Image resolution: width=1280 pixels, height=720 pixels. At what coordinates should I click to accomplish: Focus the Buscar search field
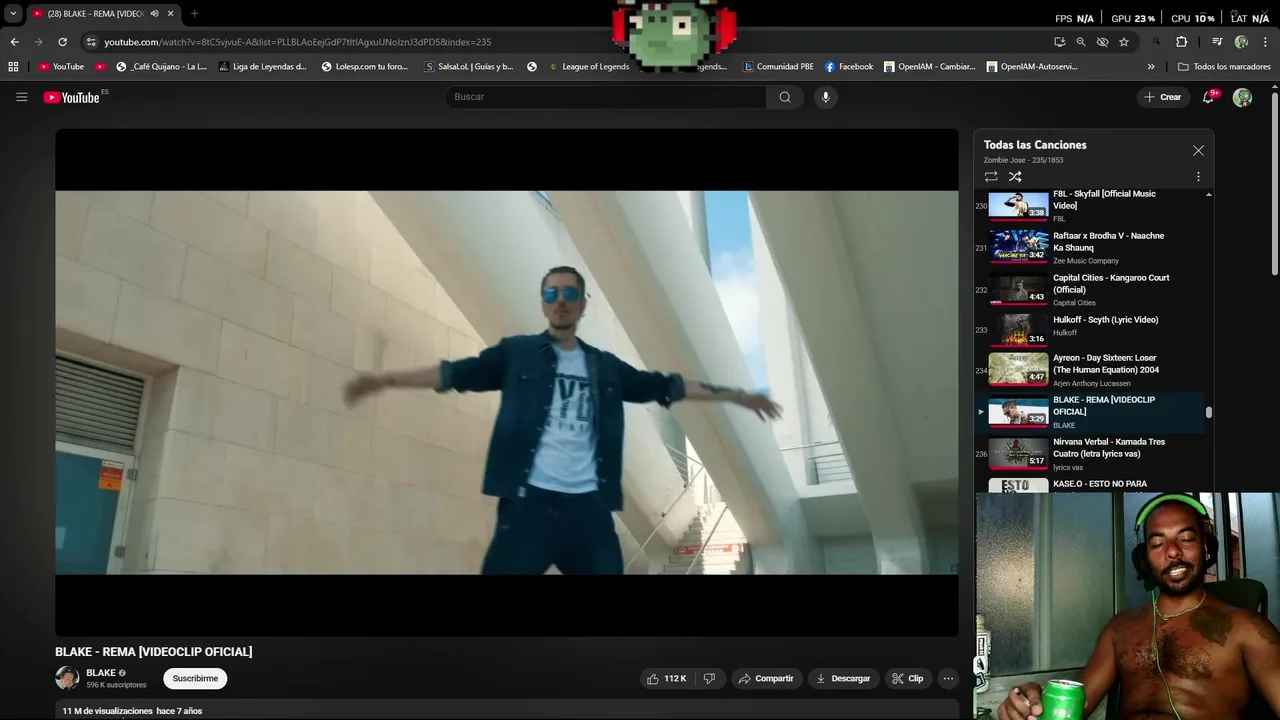[605, 97]
